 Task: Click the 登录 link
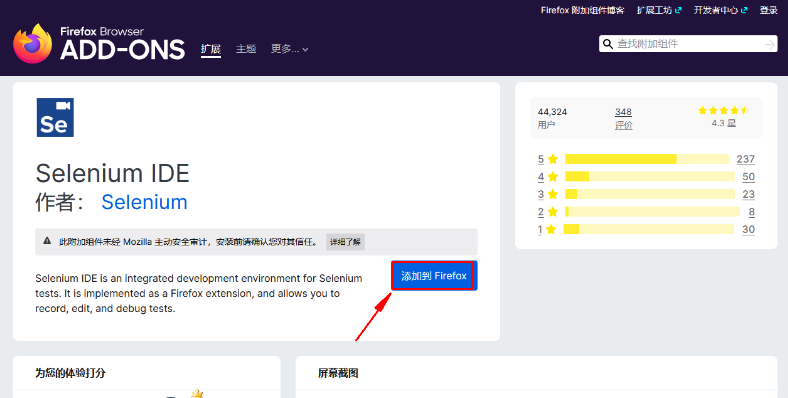tap(768, 10)
